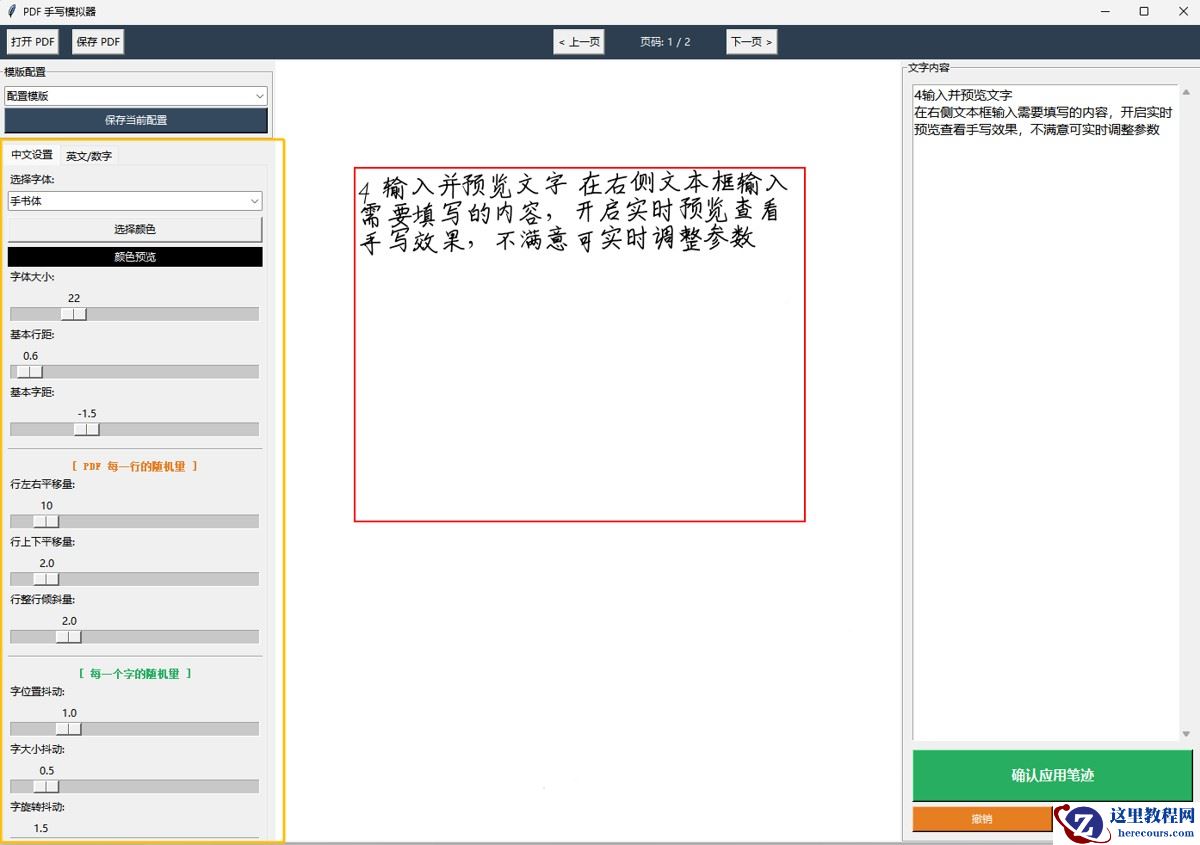Click the feather app icon in the title bar
1200x845 pixels.
coord(10,11)
